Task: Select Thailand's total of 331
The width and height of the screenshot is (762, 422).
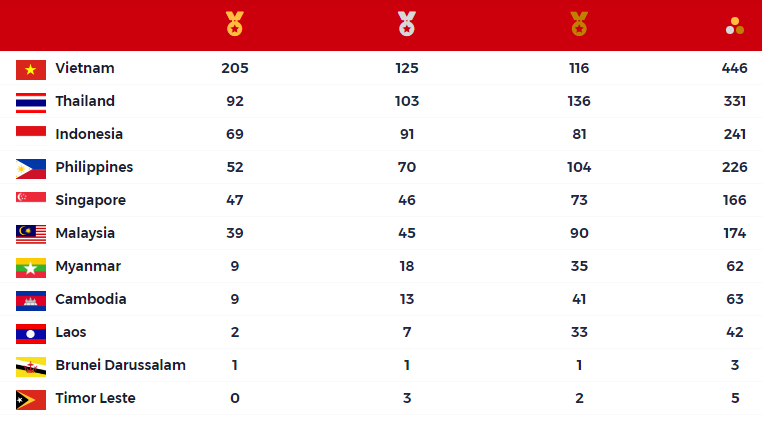Action: [735, 101]
